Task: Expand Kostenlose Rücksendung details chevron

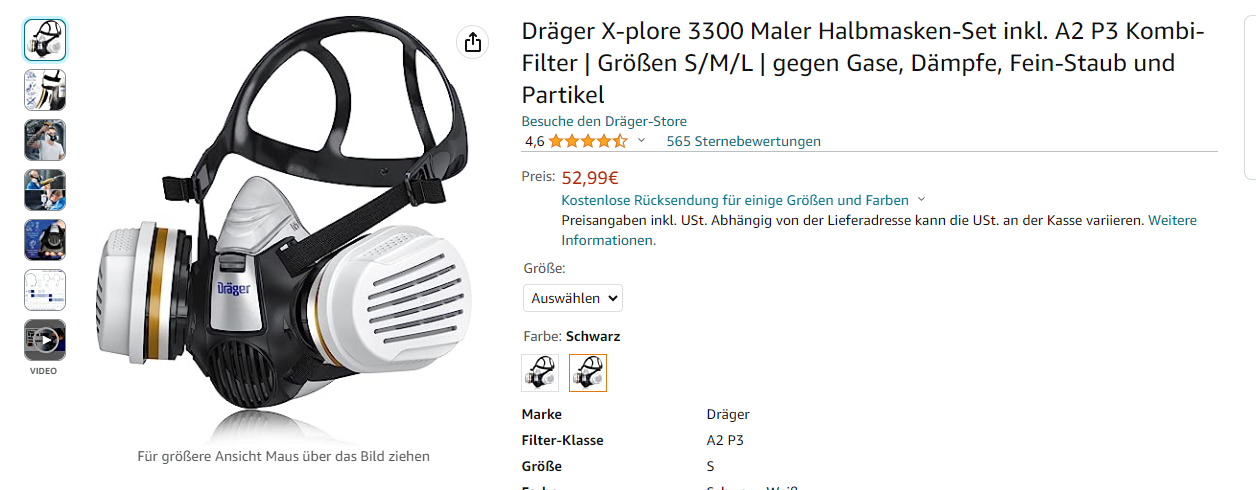Action: coord(921,200)
